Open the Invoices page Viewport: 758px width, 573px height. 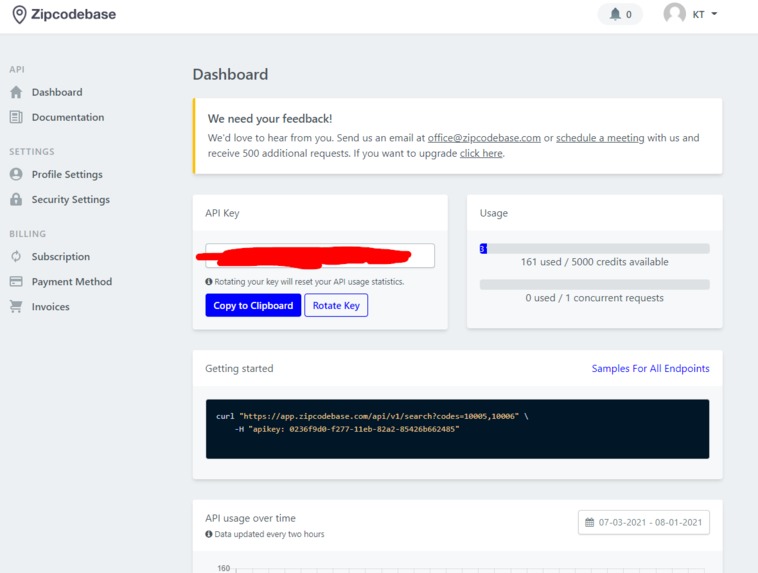point(51,307)
